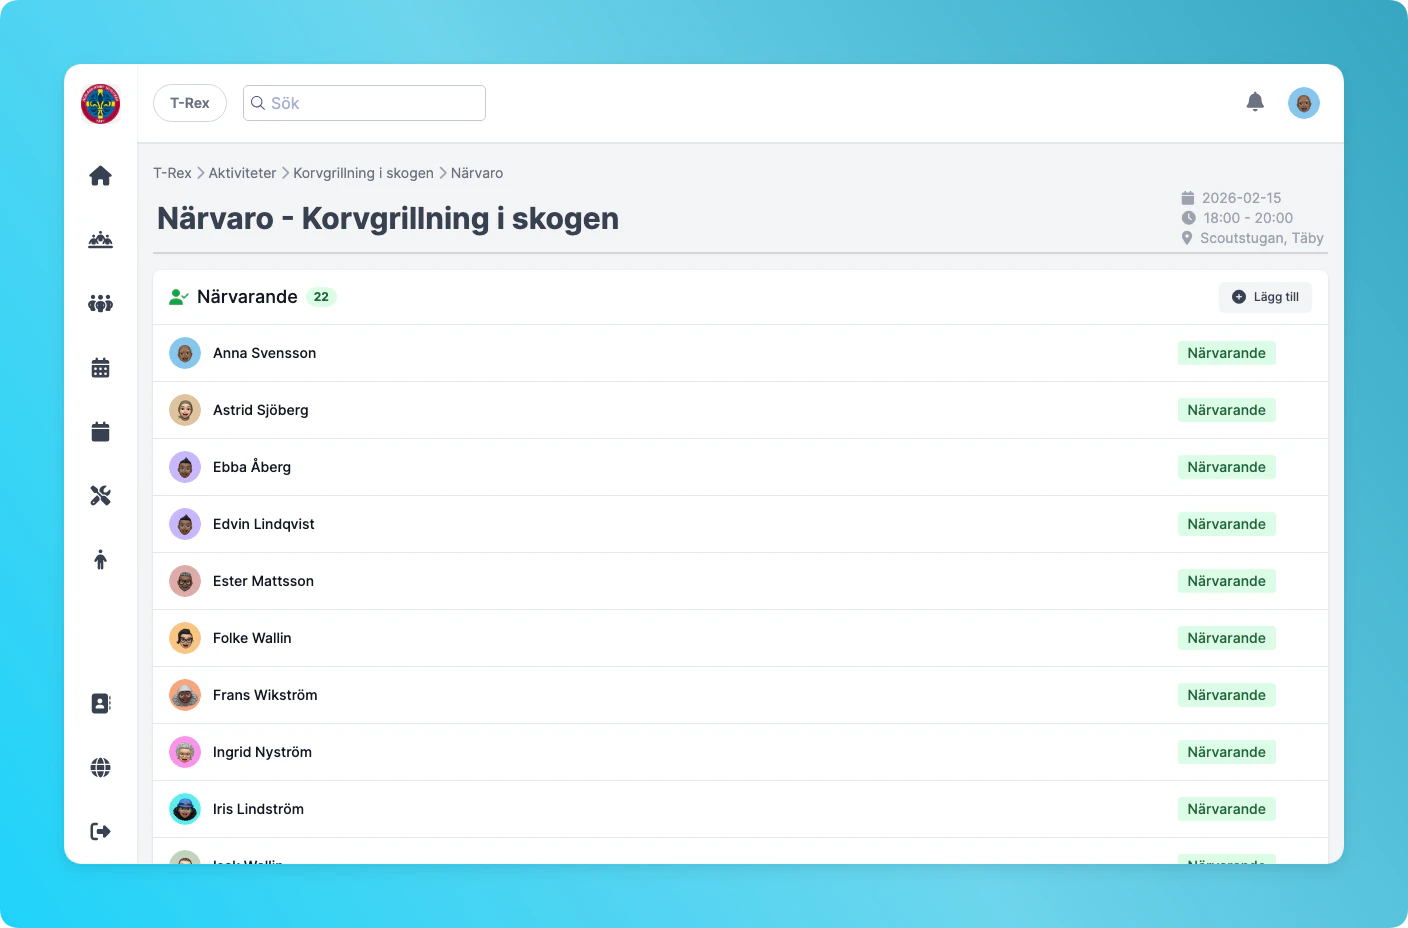Viewport: 1408px width, 928px height.
Task: Click Folke Wallin's avatar
Action: tap(185, 638)
